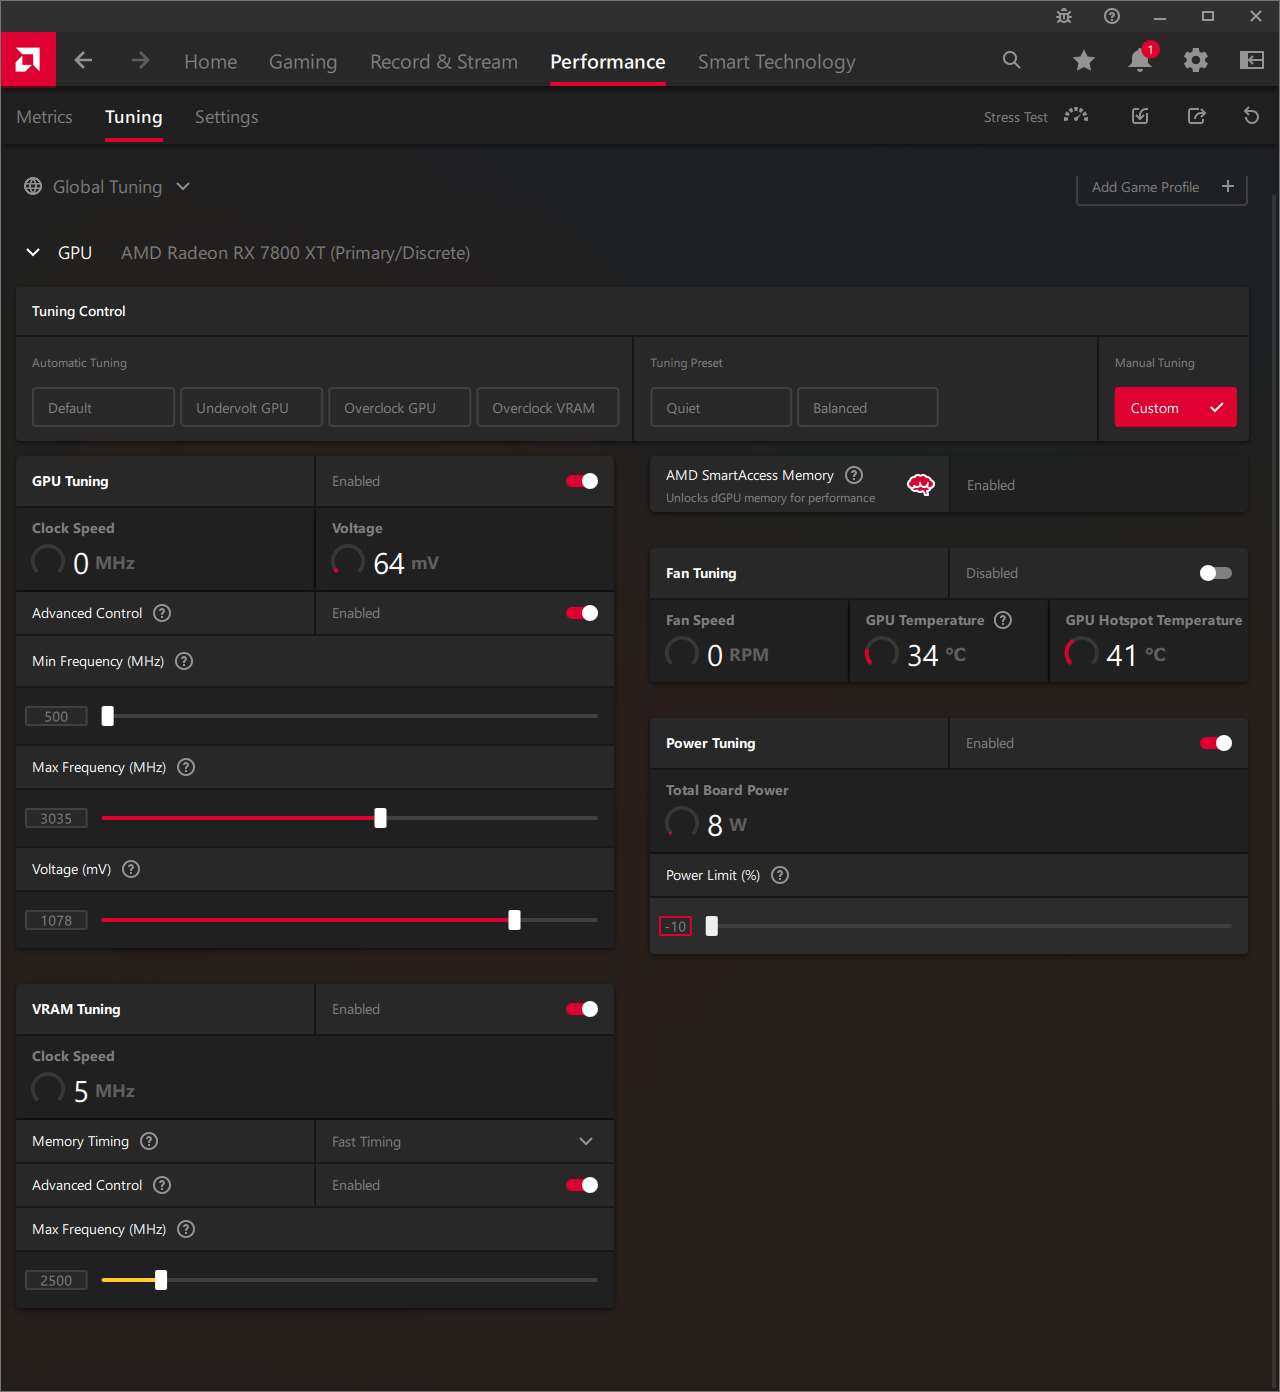
Task: Click the bug report icon
Action: (1064, 16)
